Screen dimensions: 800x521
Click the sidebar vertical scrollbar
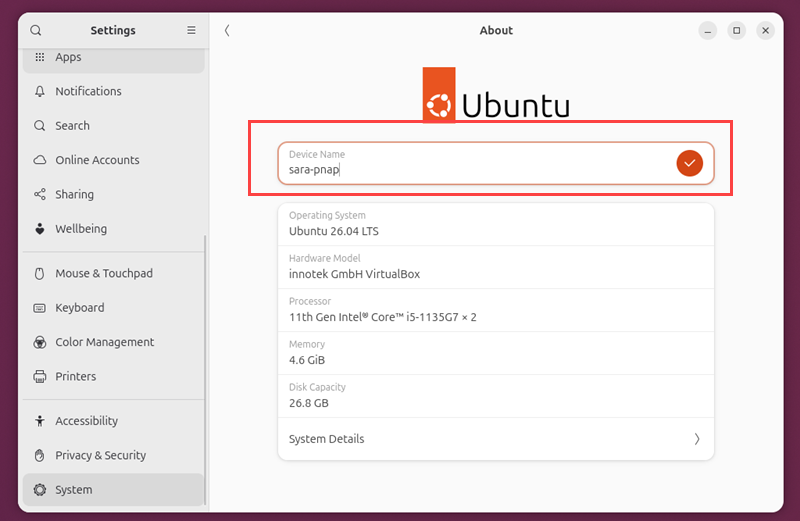[x=206, y=369]
